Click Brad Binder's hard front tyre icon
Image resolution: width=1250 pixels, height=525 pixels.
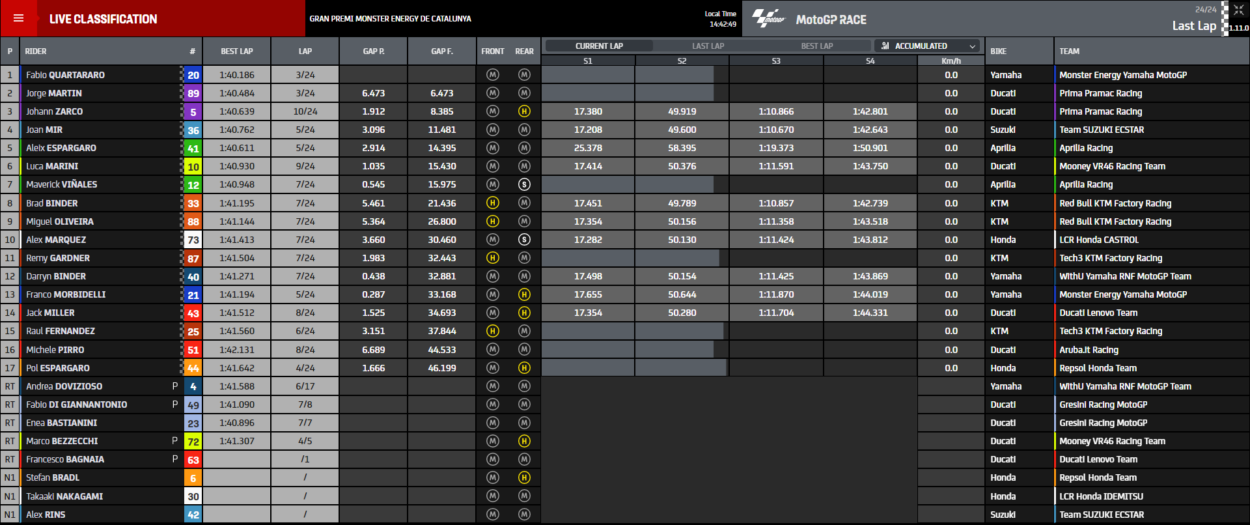(492, 203)
